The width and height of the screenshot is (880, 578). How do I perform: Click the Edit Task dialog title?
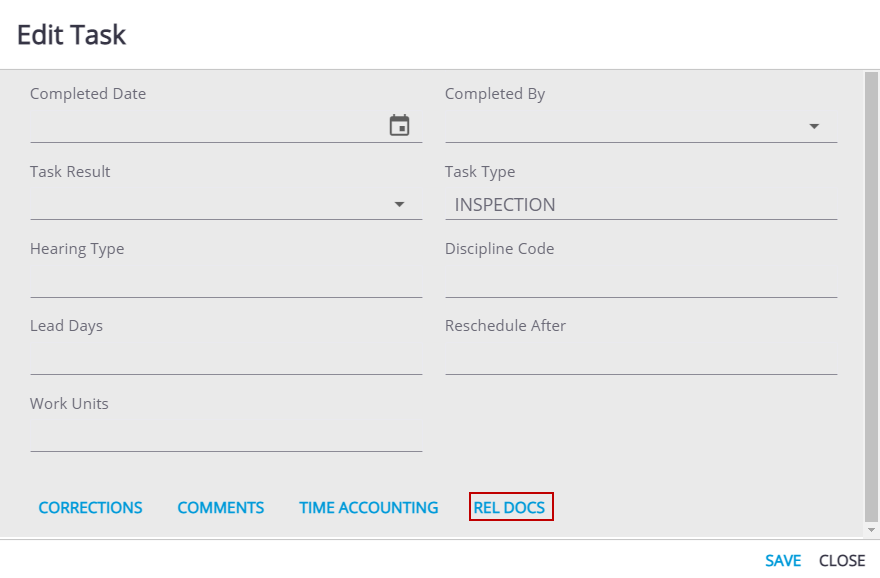pos(72,35)
